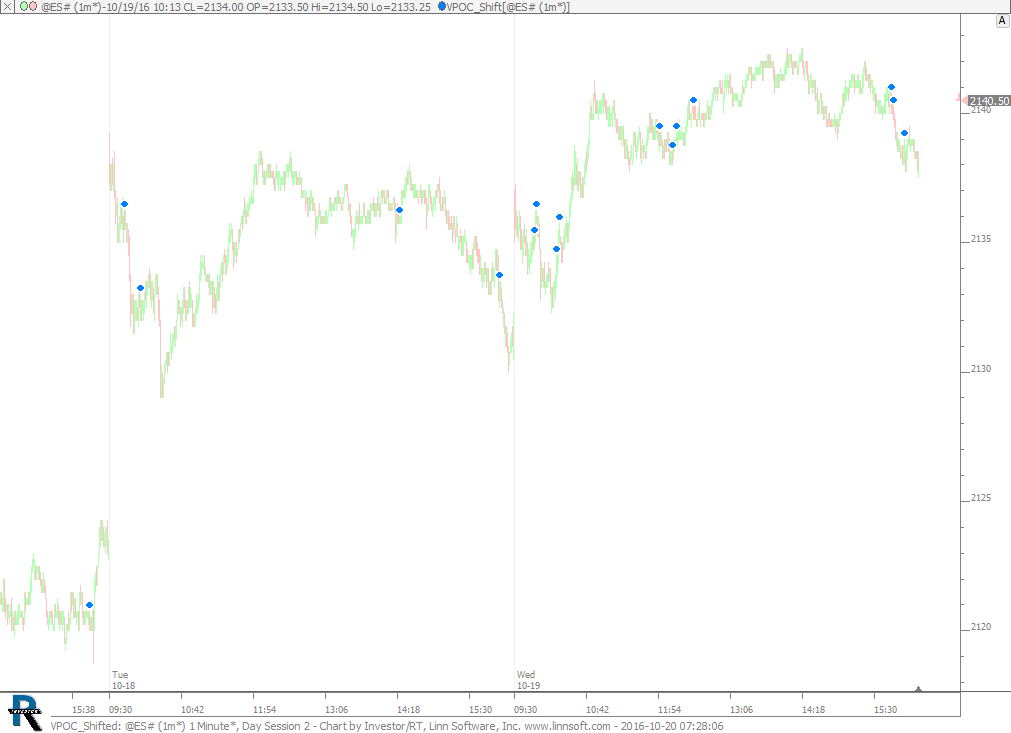1011x733 pixels.
Task: Click the lowest VPOC dot at the chart's far right
Action: click(x=904, y=133)
